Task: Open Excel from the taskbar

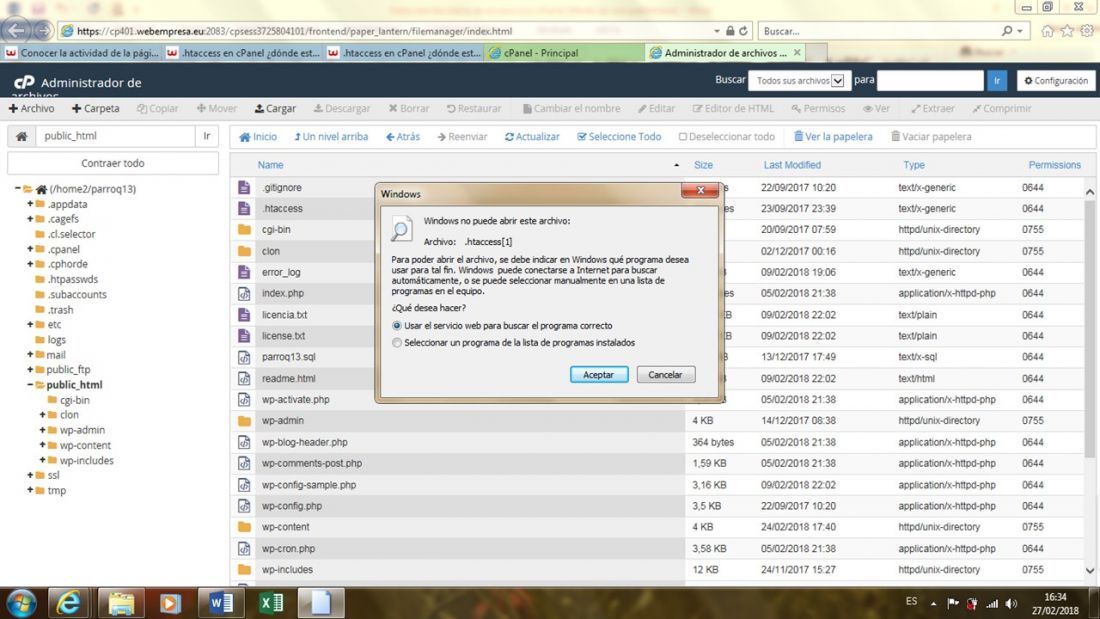Action: tap(271, 603)
